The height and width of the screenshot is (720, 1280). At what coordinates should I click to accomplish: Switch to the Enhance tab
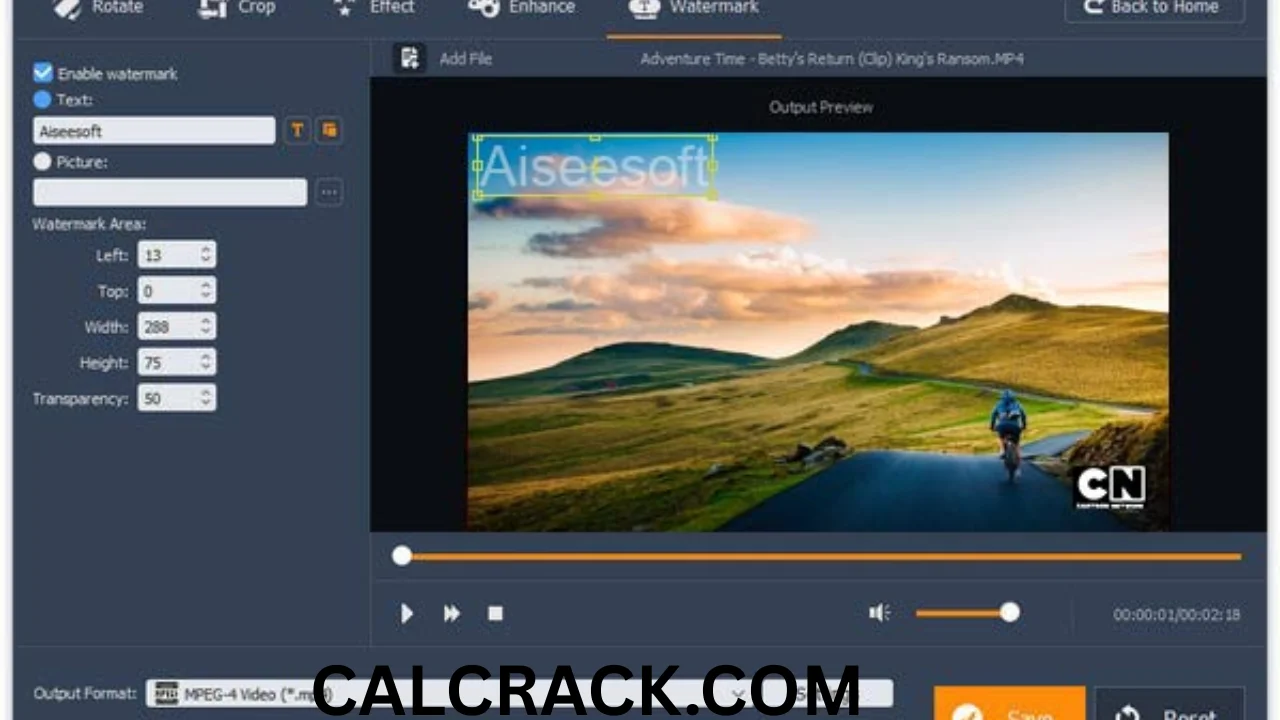(521, 9)
